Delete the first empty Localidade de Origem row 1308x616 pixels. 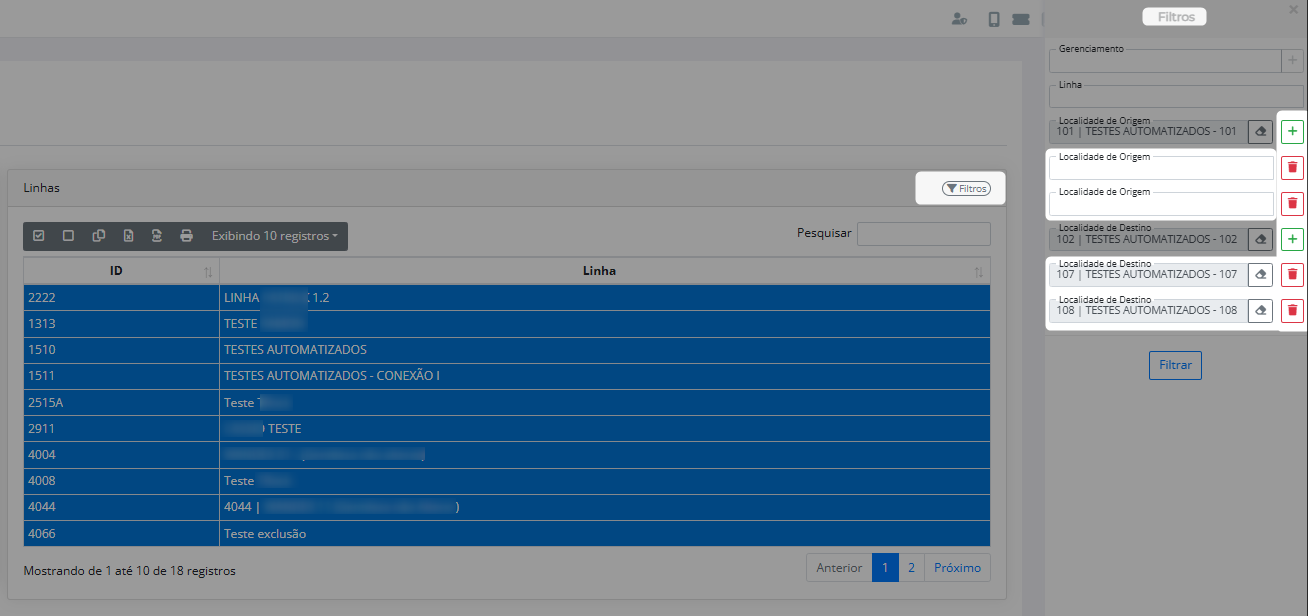click(x=1292, y=167)
